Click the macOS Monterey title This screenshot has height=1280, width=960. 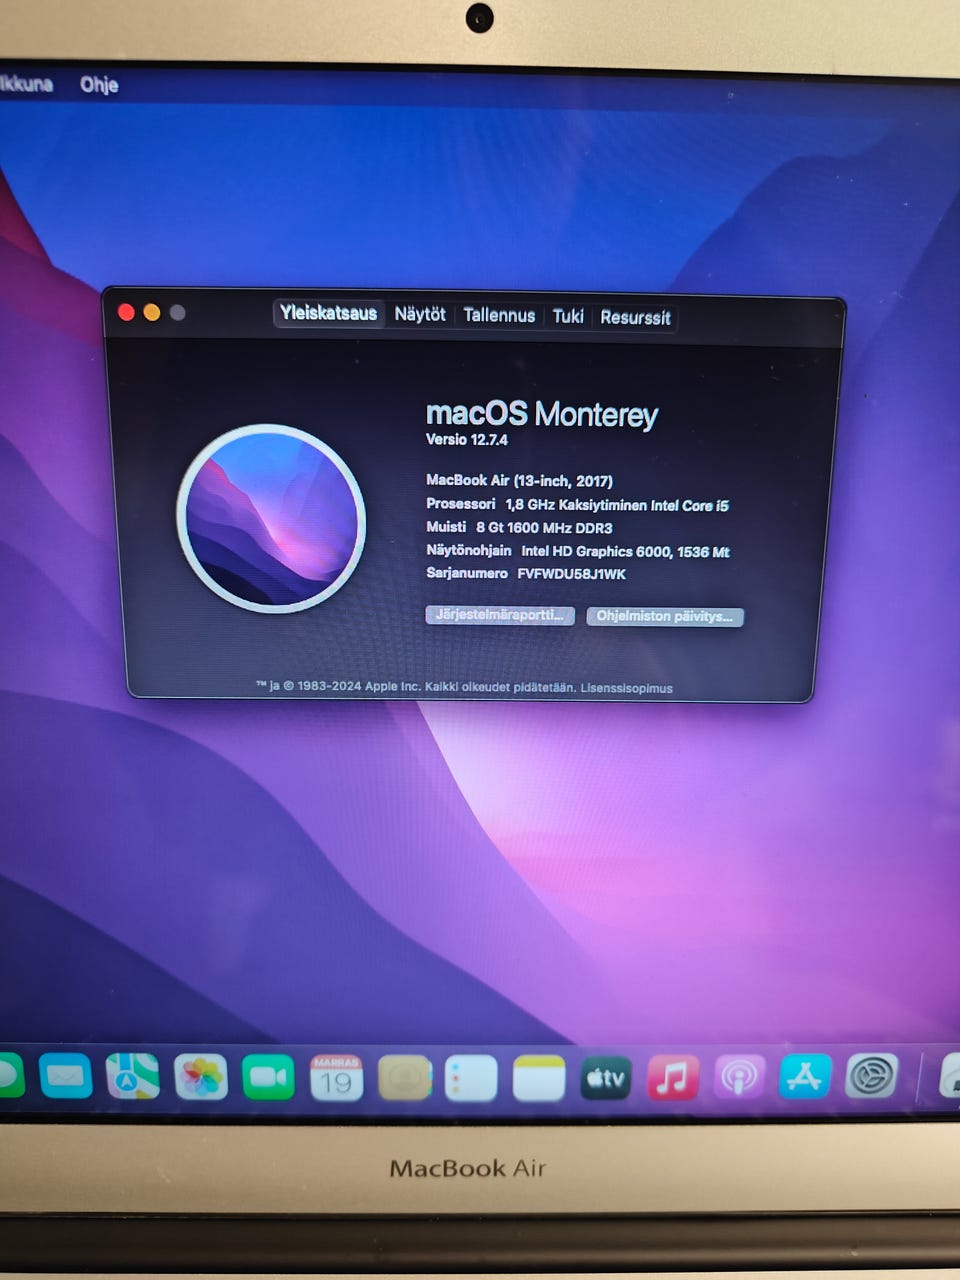point(542,414)
